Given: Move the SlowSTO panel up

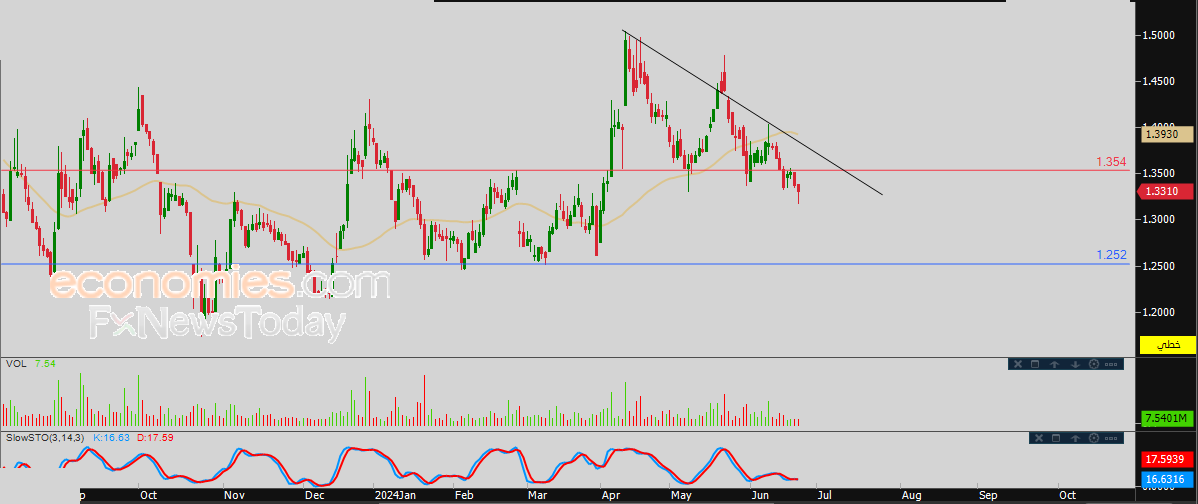Looking at the screenshot, I should (x=1075, y=438).
